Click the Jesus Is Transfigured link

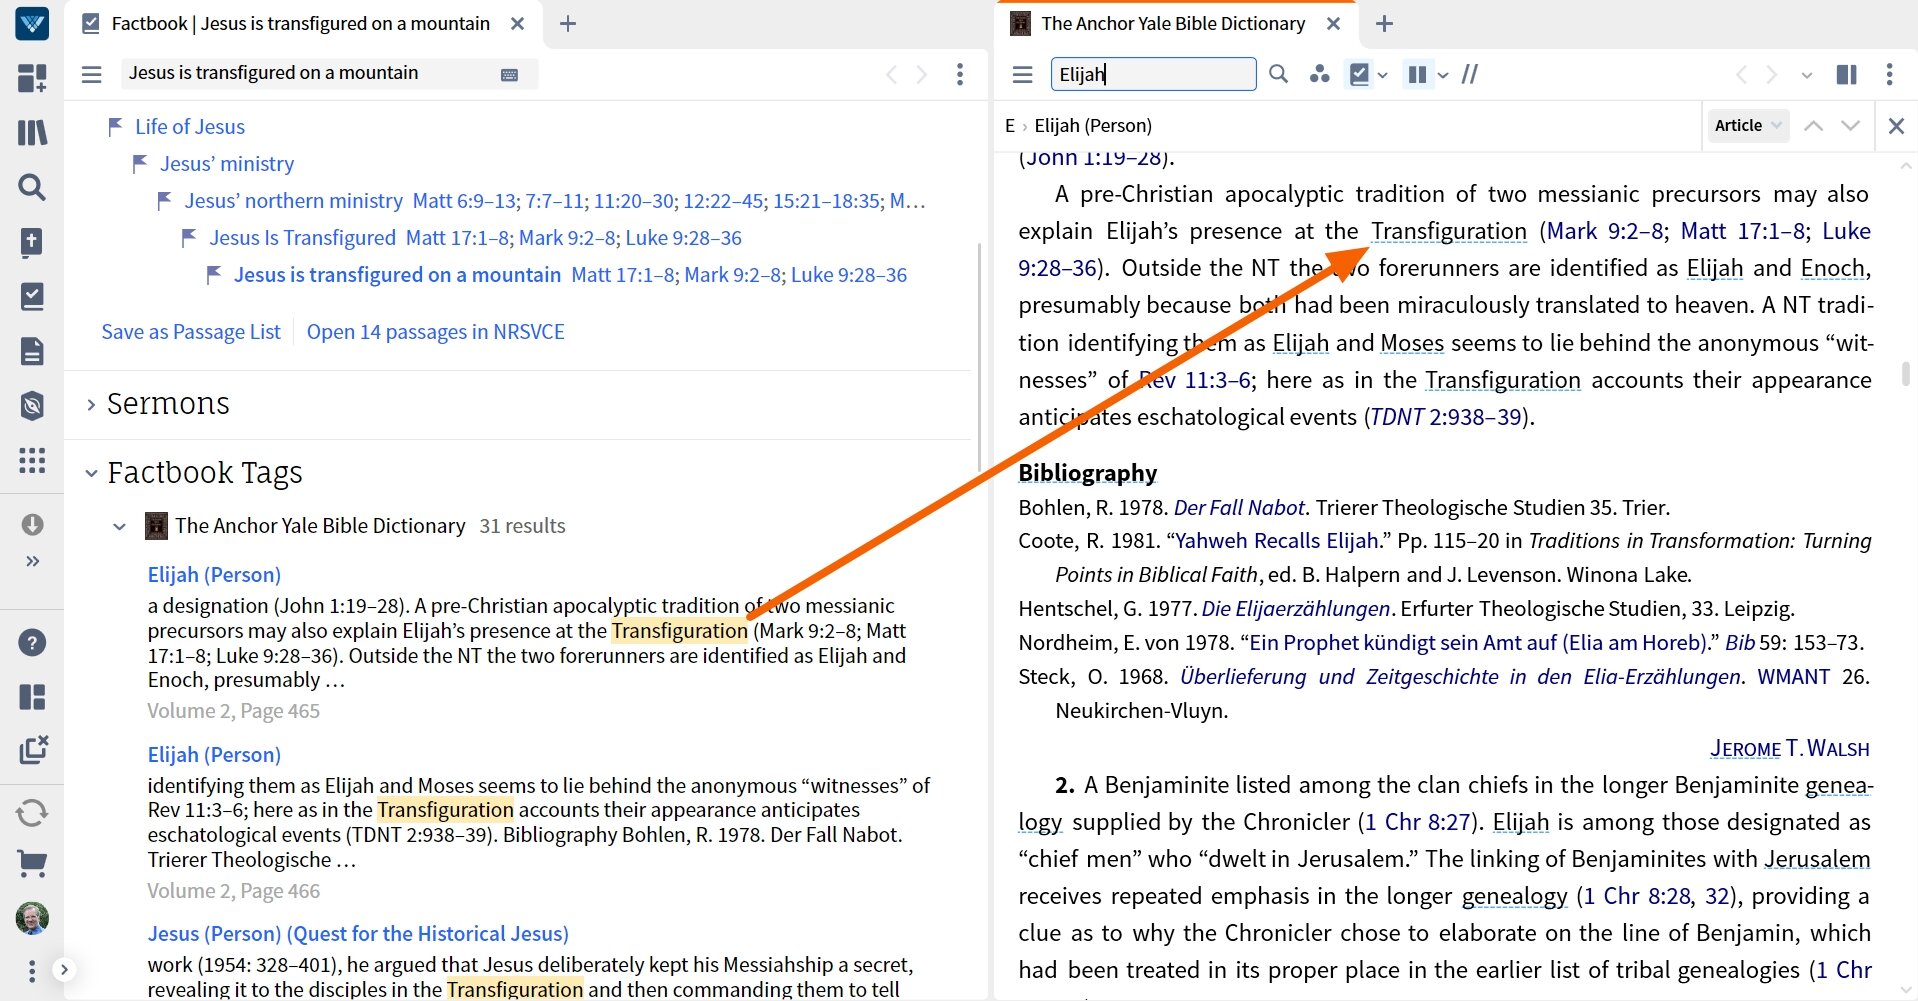[x=302, y=238]
